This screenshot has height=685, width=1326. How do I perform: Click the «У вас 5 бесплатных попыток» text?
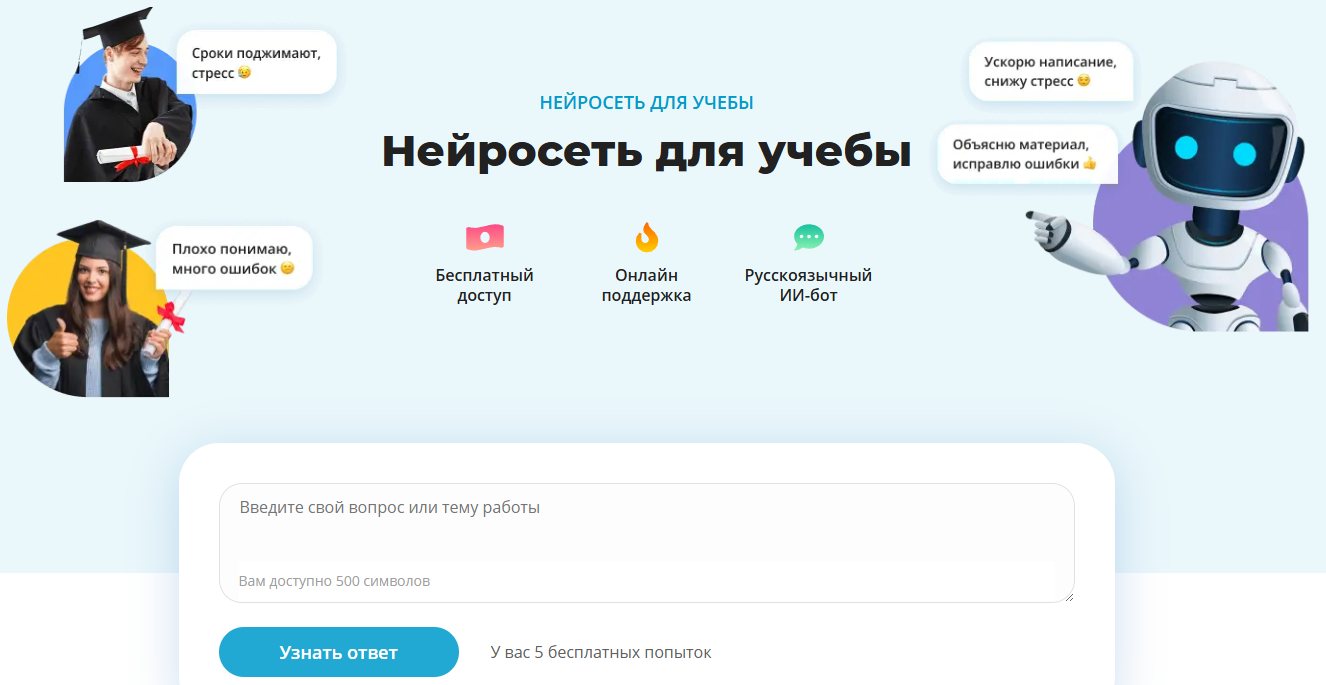[x=599, y=652]
